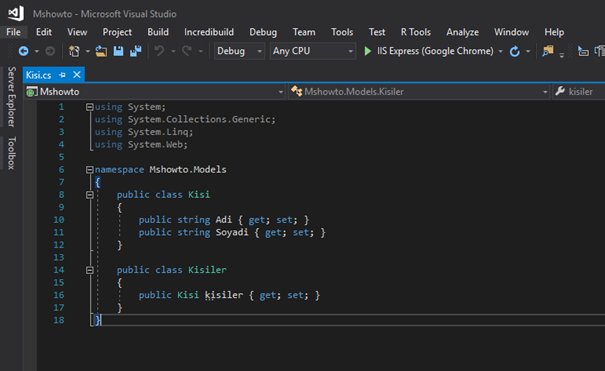This screenshot has height=371, width=605.
Task: Open the Any CPU platform dropdown
Action: [313, 51]
